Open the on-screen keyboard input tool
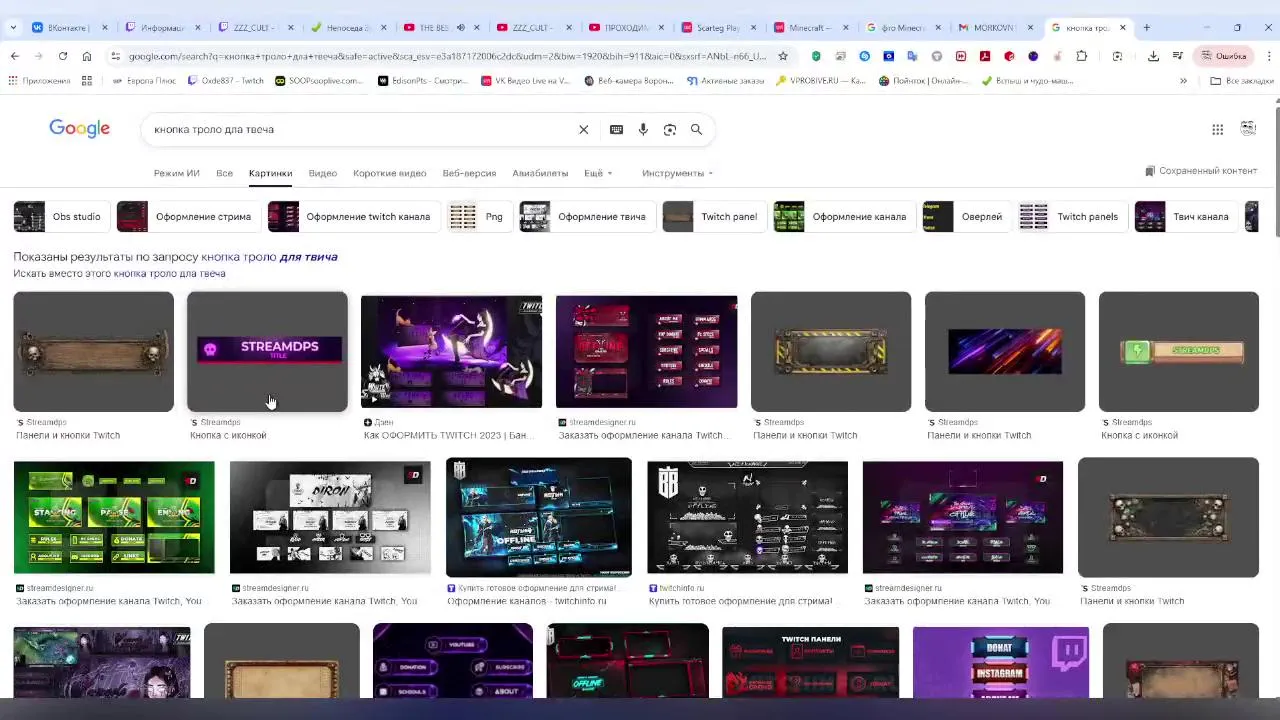The width and height of the screenshot is (1280, 720). (616, 129)
